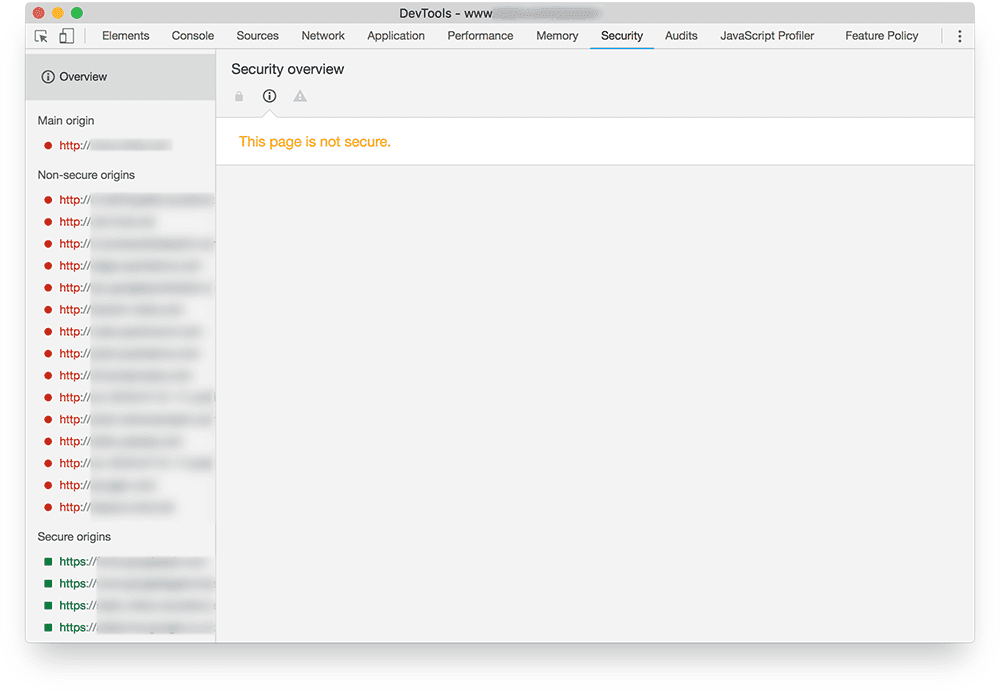Image resolution: width=1000 pixels, height=691 pixels.
Task: Click a red dot next to a non-secure origin
Action: [48, 199]
